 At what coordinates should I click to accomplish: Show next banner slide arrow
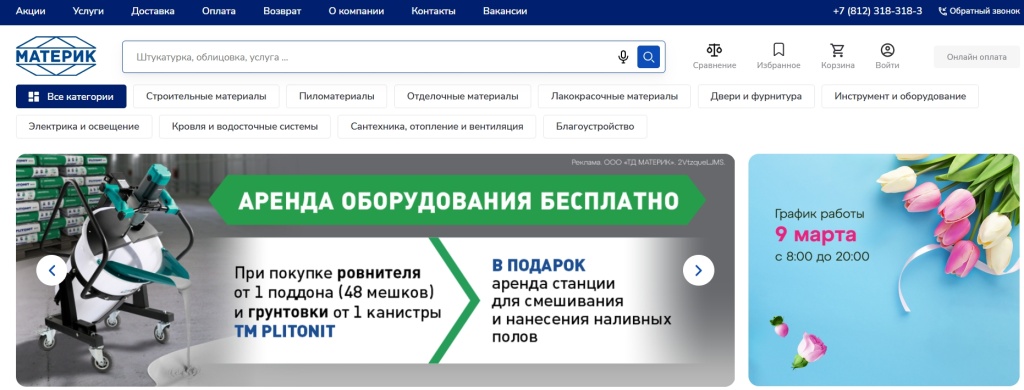(698, 270)
